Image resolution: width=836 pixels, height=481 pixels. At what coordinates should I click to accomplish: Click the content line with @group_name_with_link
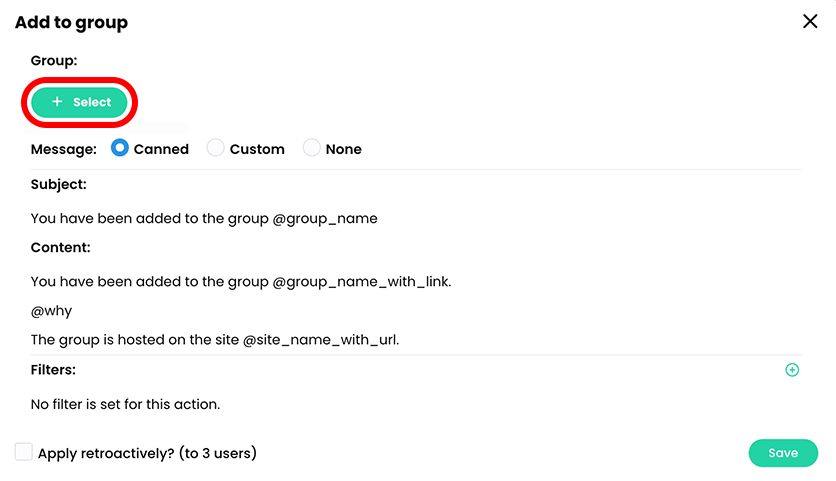click(241, 282)
